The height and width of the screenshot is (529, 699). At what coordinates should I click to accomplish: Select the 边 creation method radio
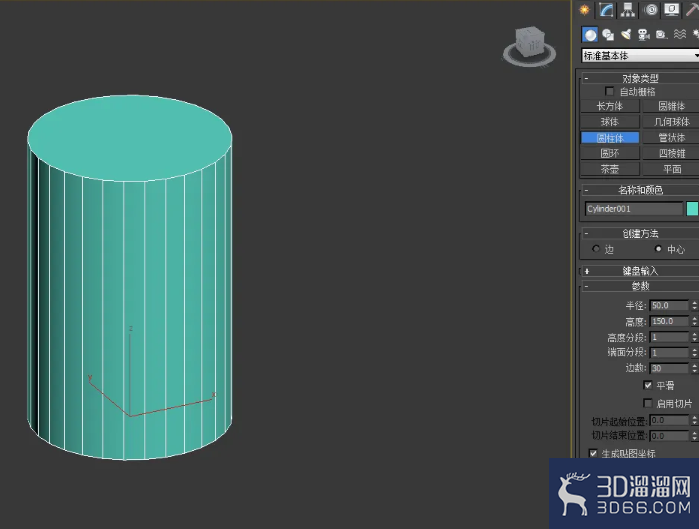coord(596,249)
